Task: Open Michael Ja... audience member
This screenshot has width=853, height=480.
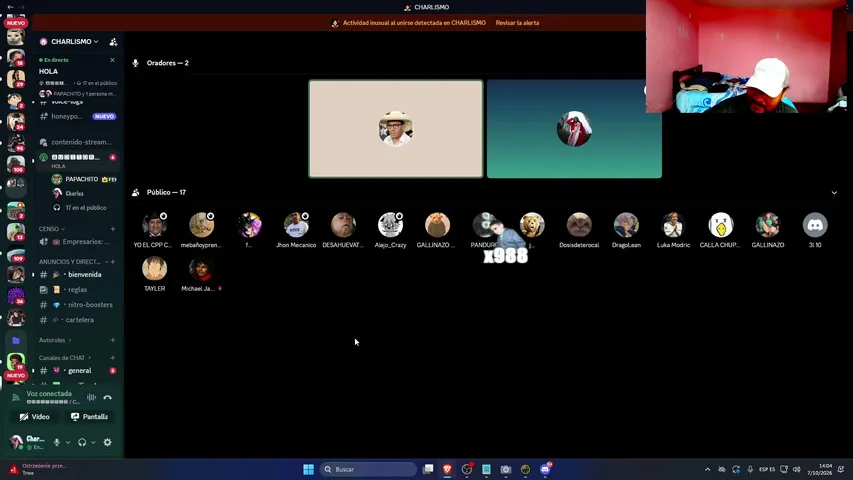Action: pos(201,274)
